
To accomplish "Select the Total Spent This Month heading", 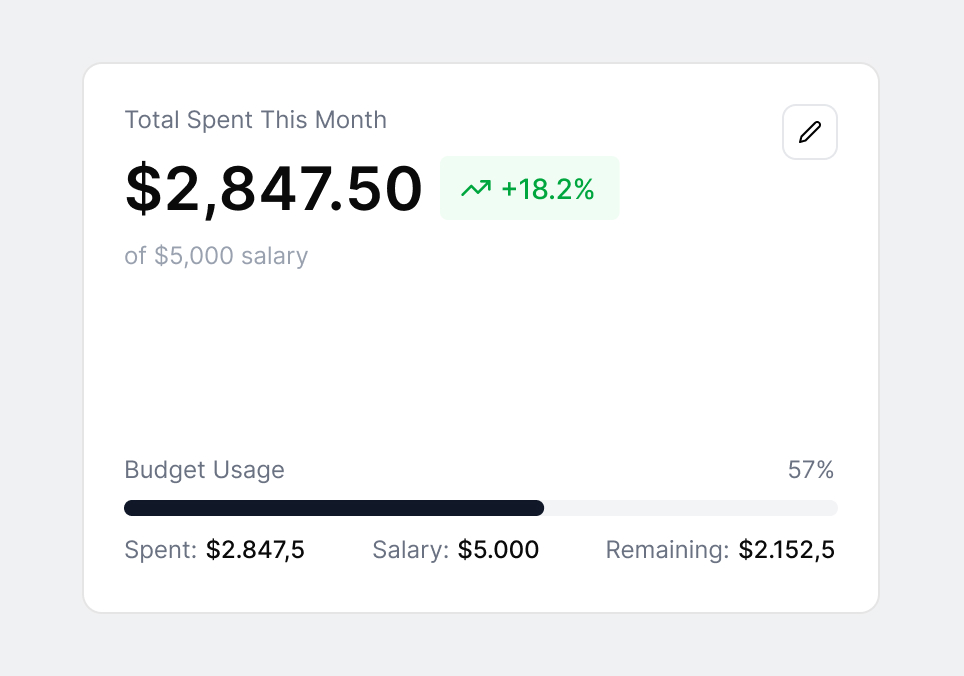I will pos(256,120).
